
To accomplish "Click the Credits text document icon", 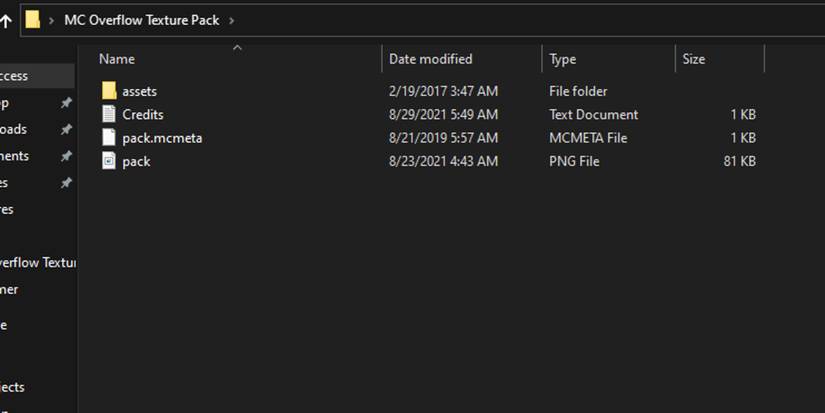I will click(109, 114).
